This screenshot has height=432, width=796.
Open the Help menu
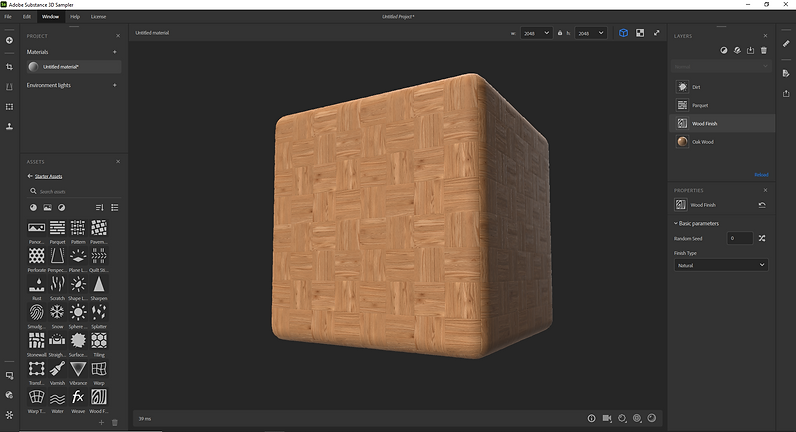click(75, 17)
